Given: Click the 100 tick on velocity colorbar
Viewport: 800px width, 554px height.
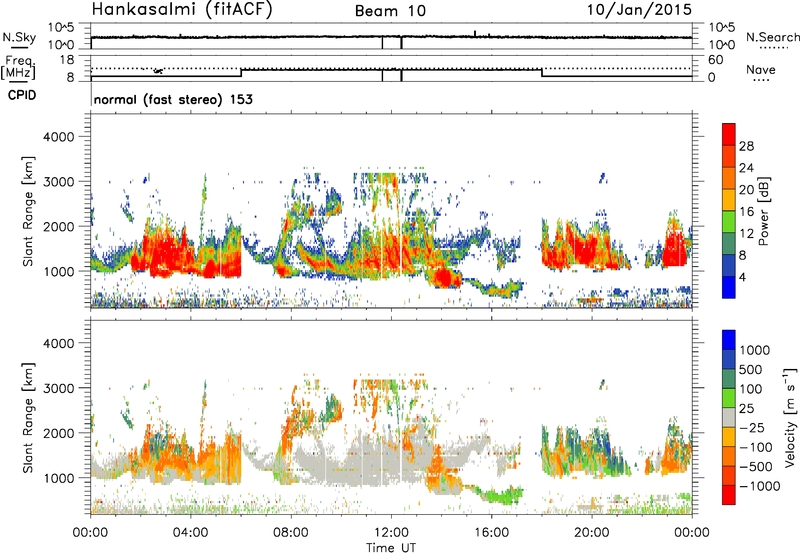Looking at the screenshot, I should click(x=751, y=389).
